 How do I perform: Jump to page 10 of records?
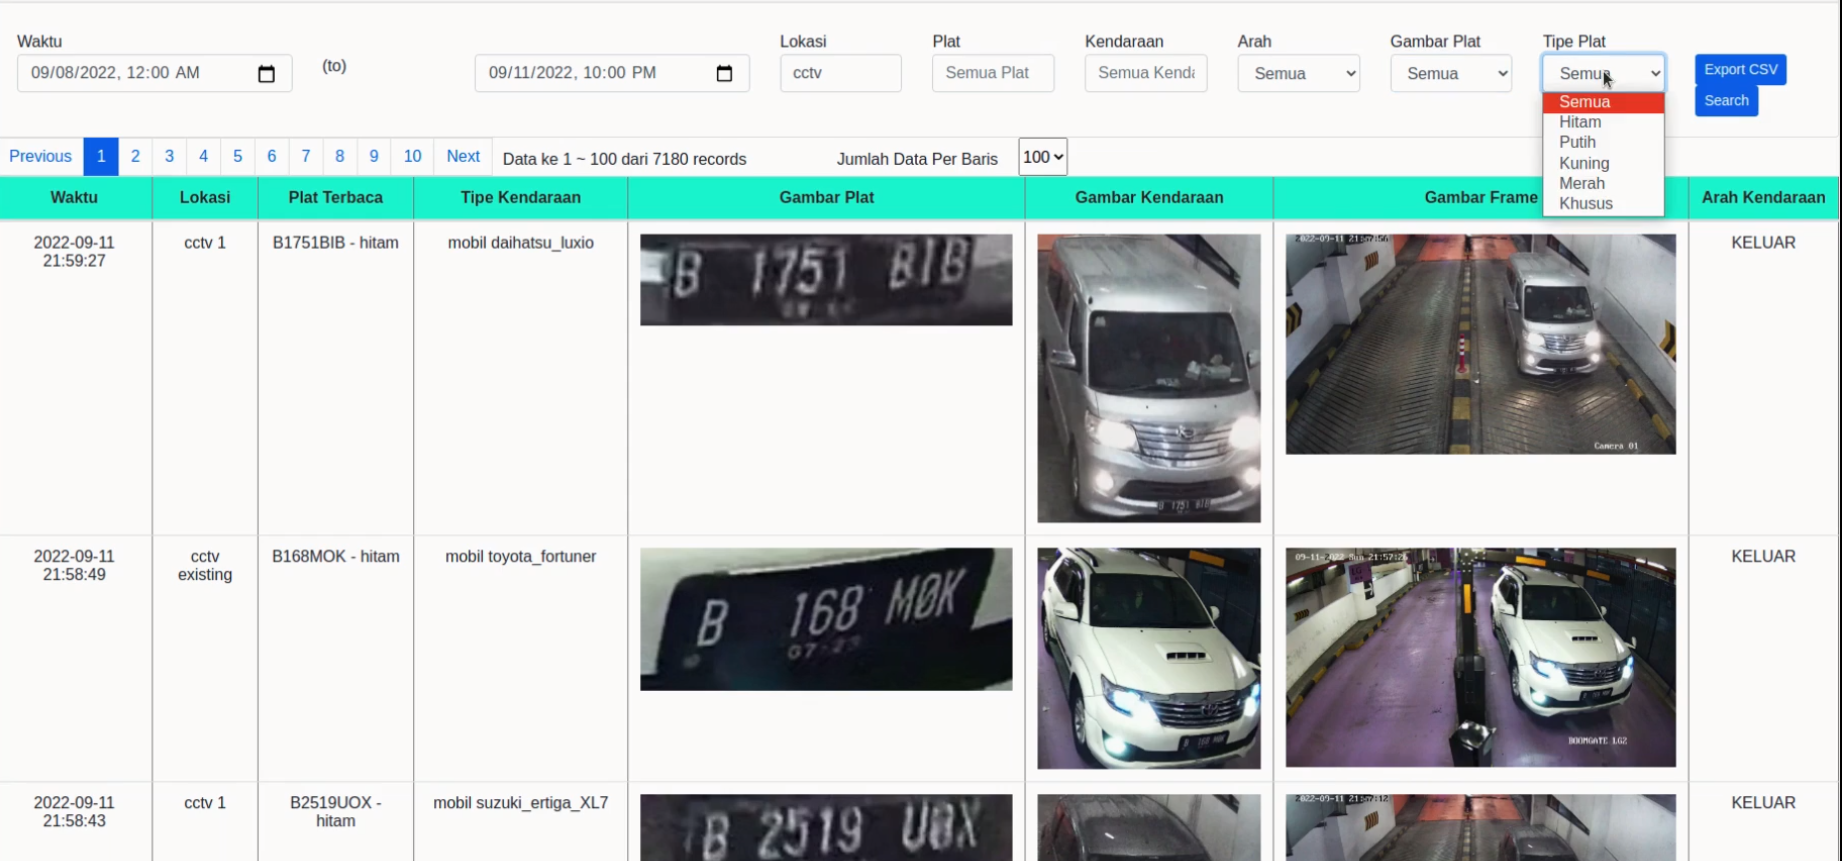coord(412,157)
